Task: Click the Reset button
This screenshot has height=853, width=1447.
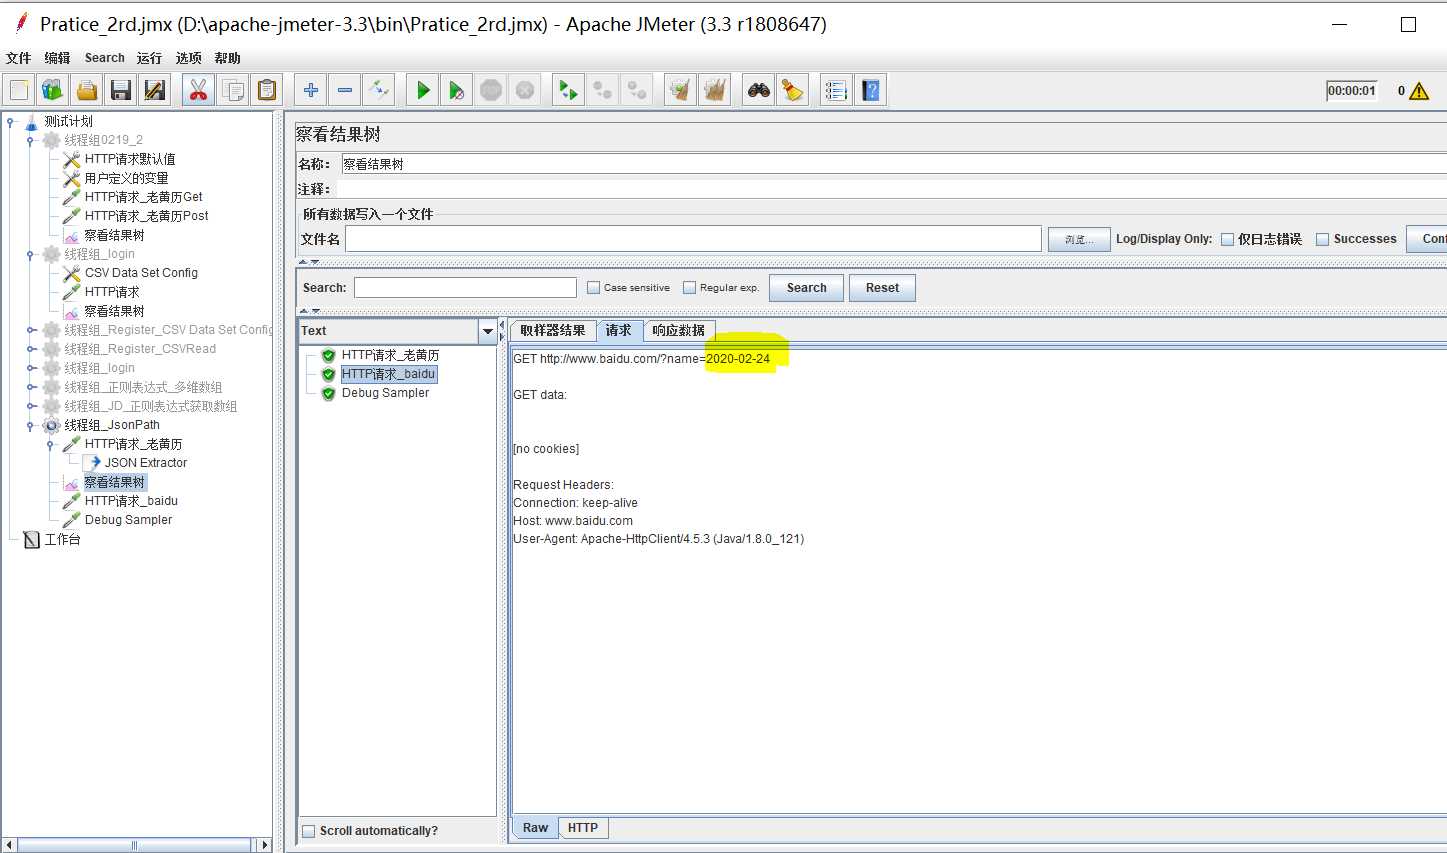Action: 882,288
